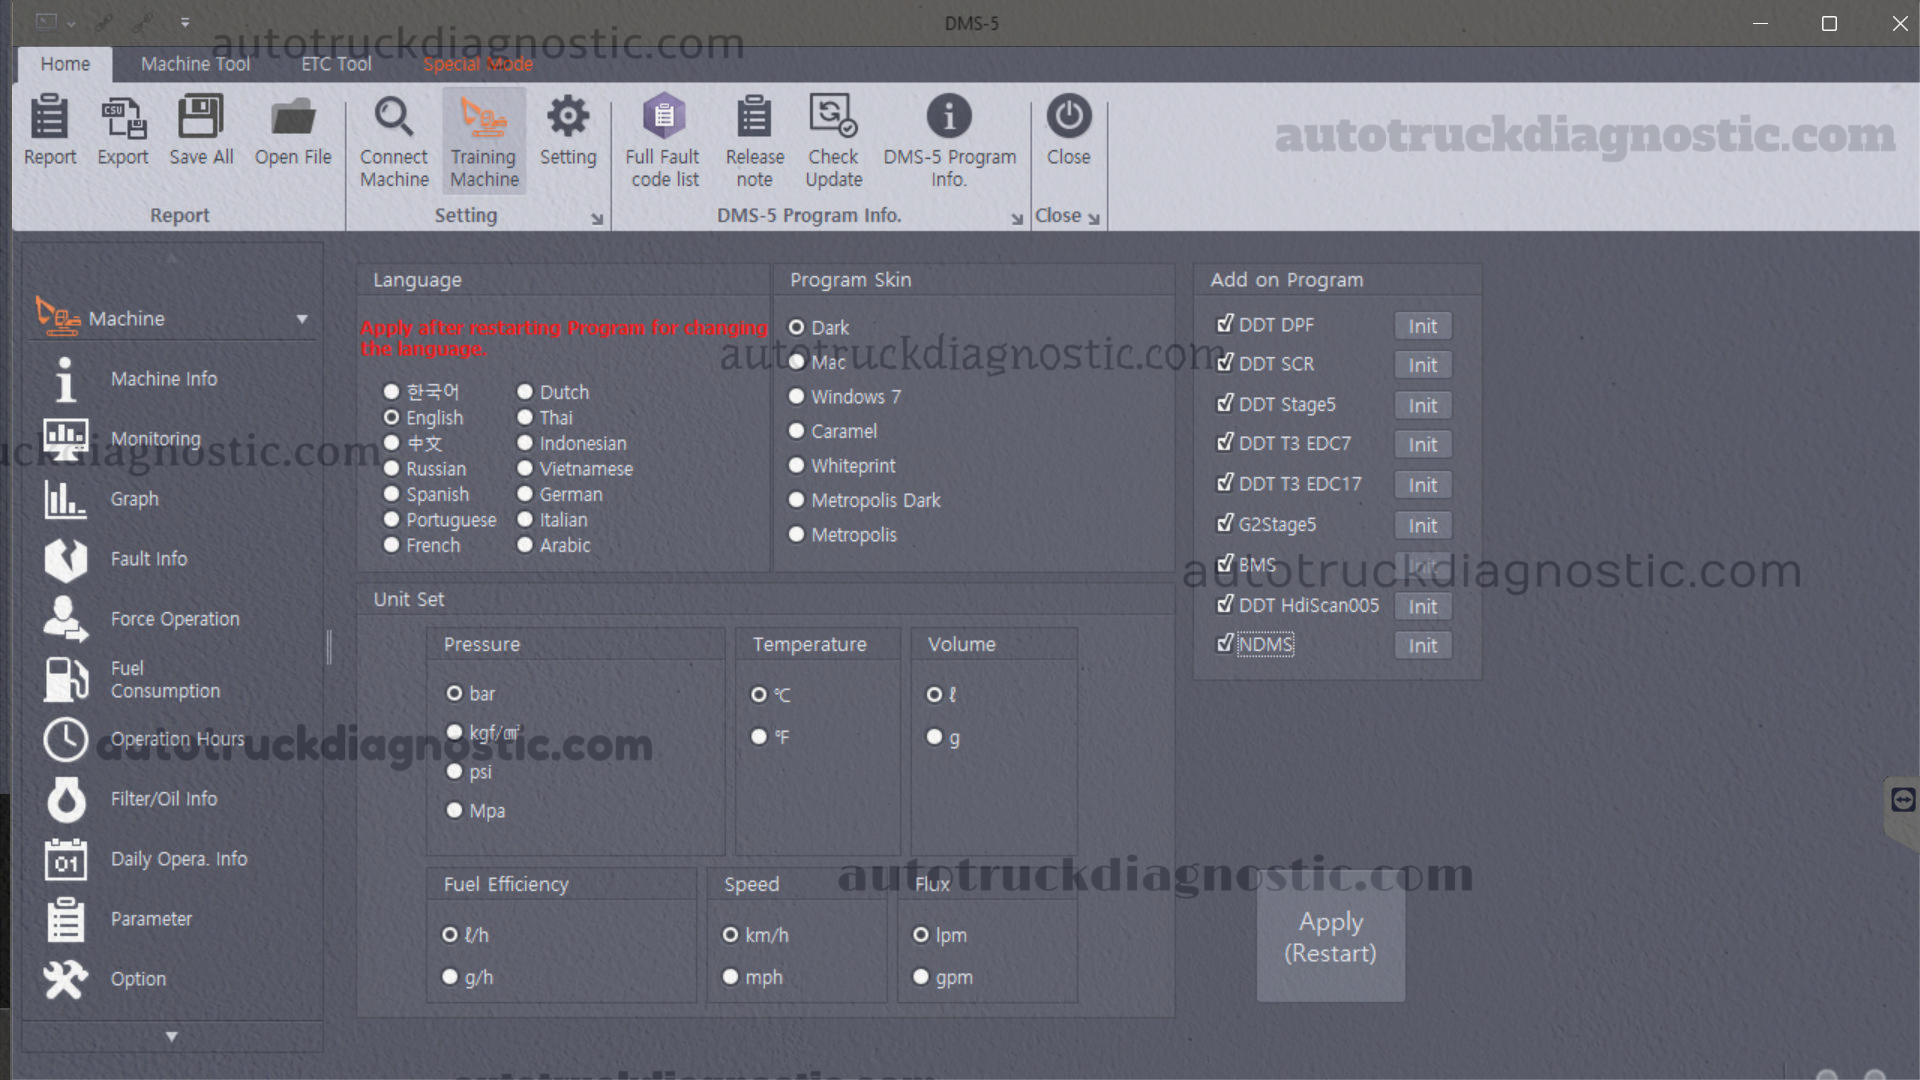Open the ETC Tool tab
The height and width of the screenshot is (1080, 1920).
336,64
